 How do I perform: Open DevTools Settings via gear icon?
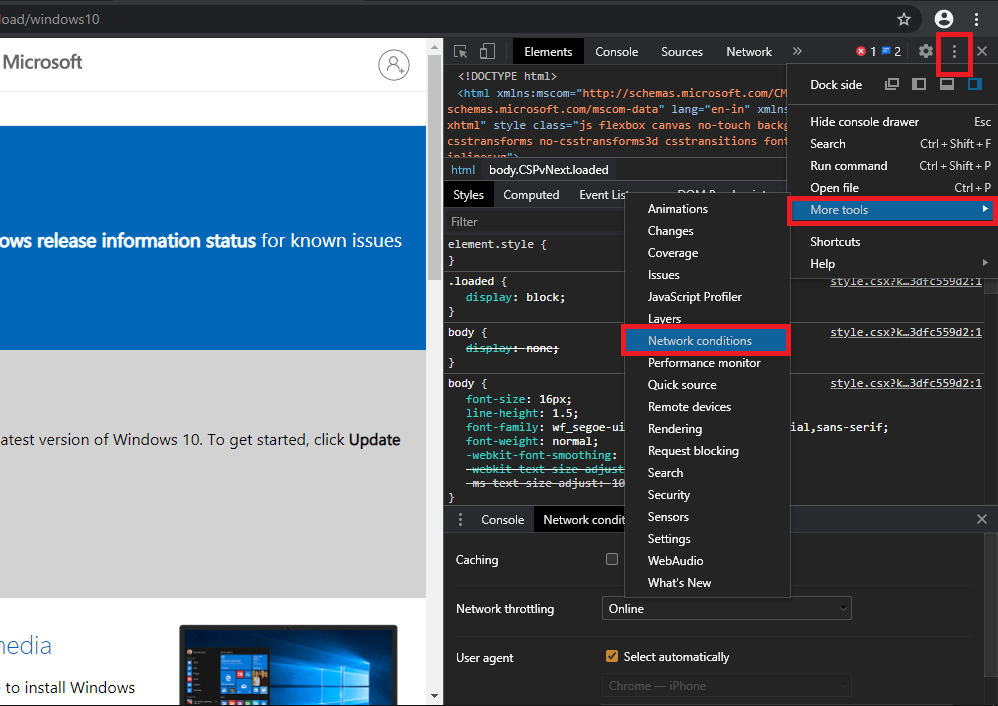925,51
